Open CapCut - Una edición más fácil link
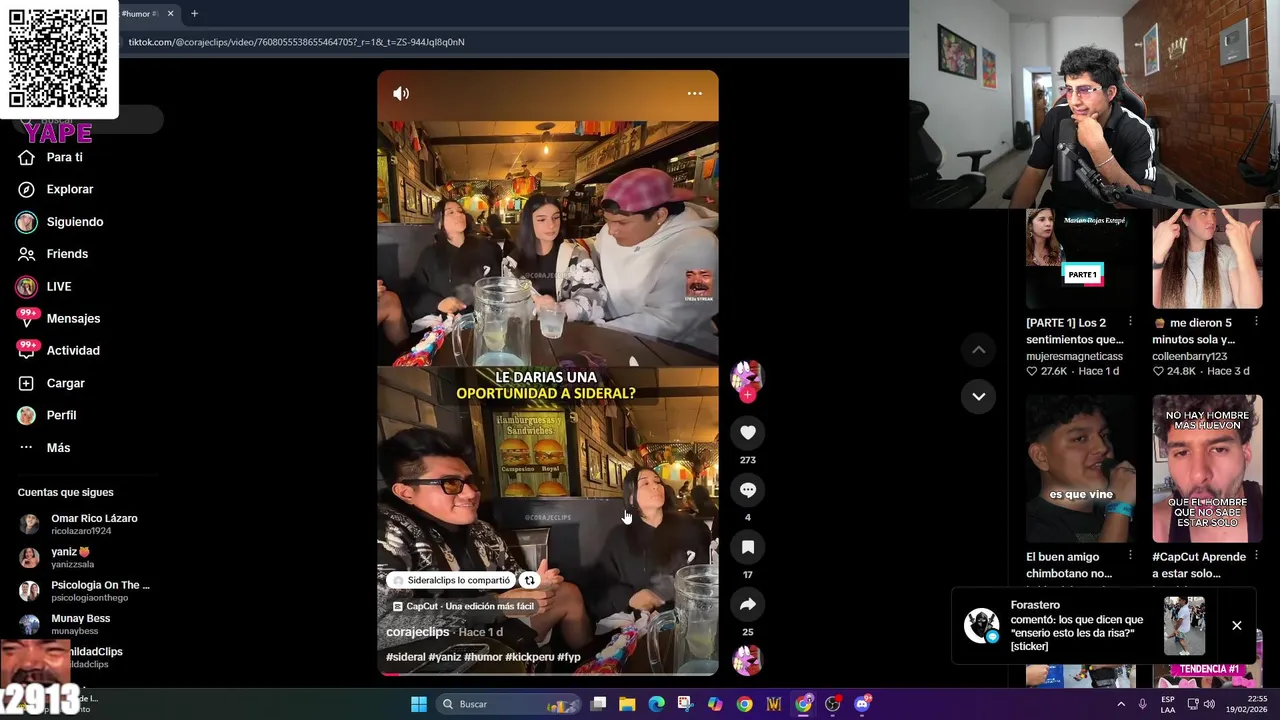This screenshot has width=1280, height=720. click(x=463, y=606)
